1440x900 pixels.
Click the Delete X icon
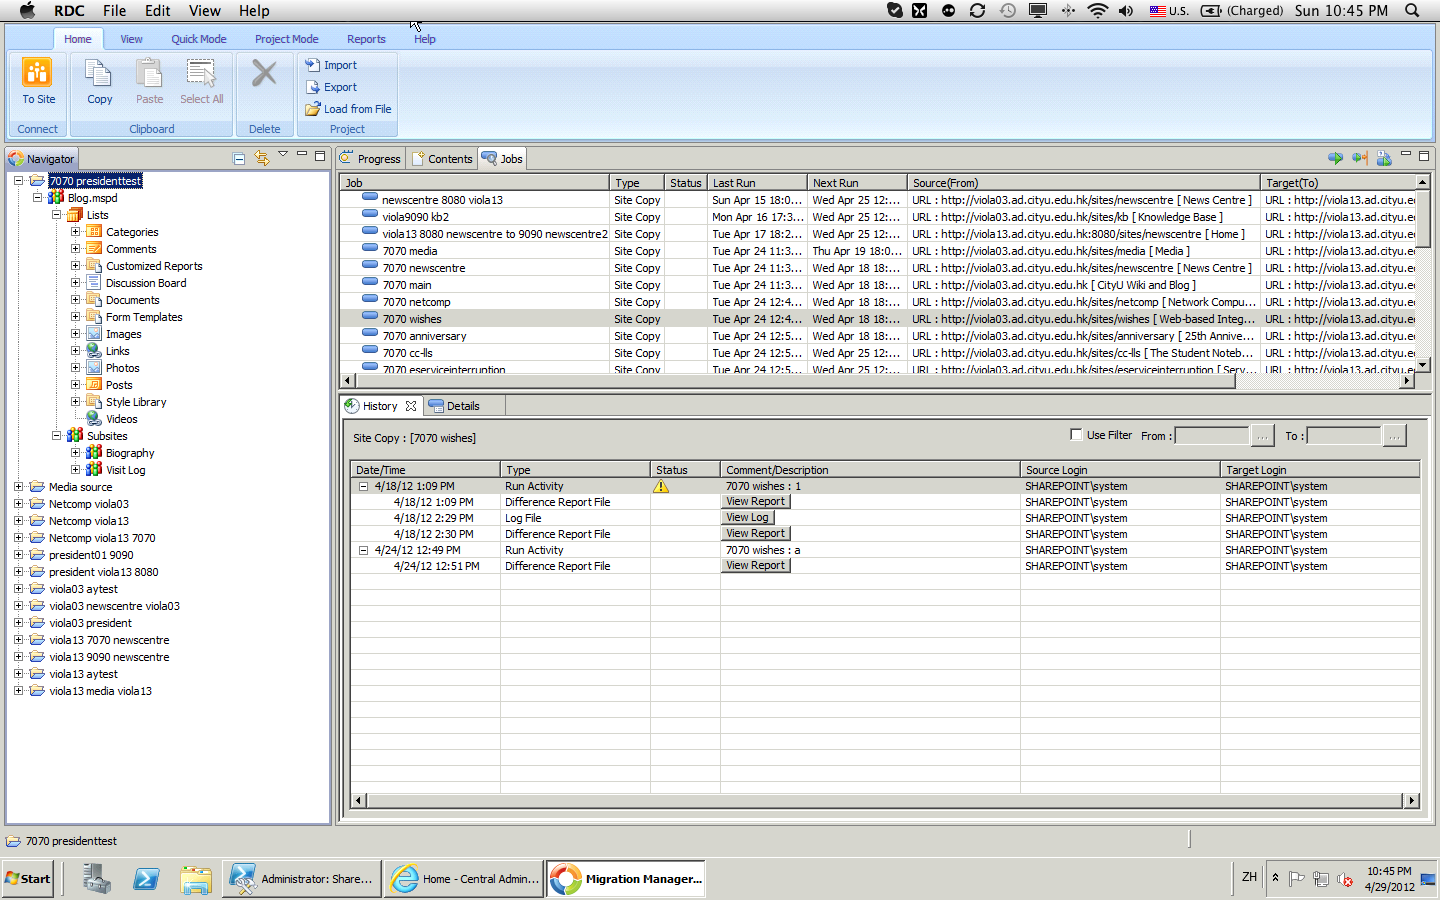[264, 73]
